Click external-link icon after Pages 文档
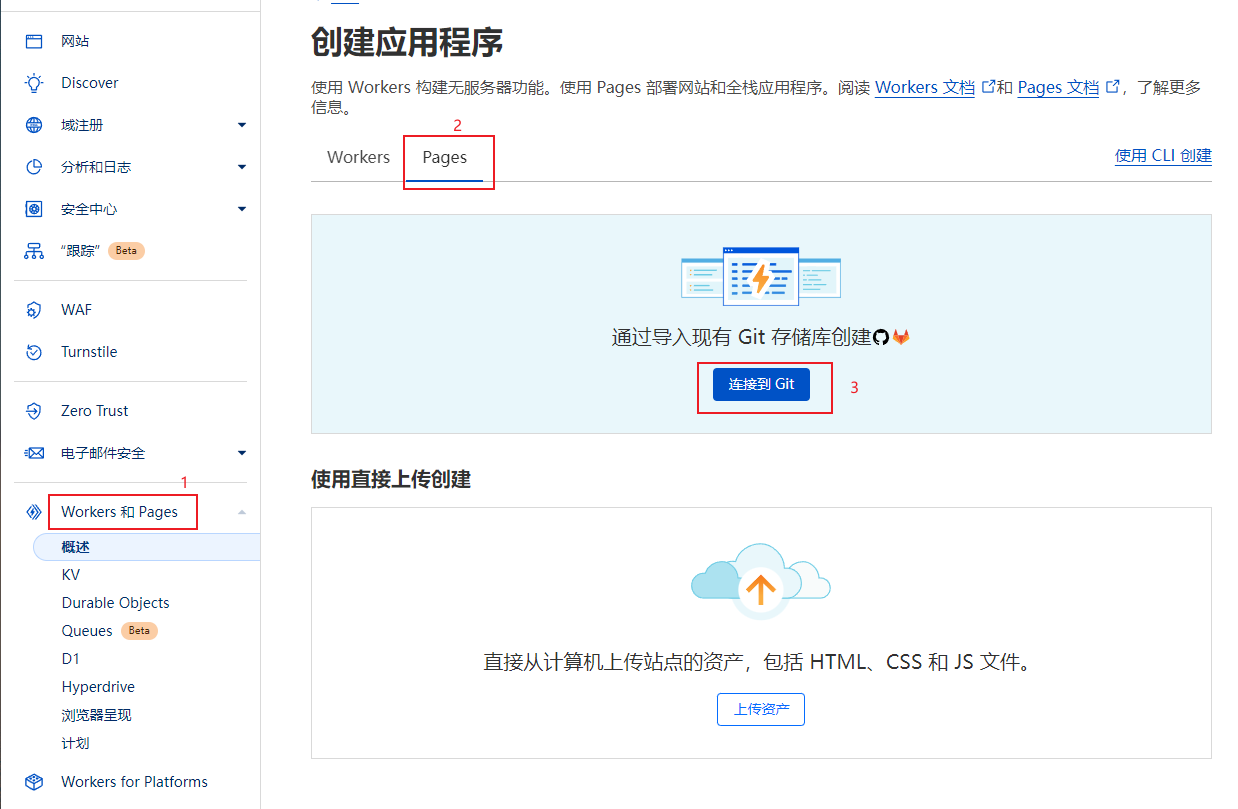Image resolution: width=1238 pixels, height=809 pixels. click(1112, 87)
